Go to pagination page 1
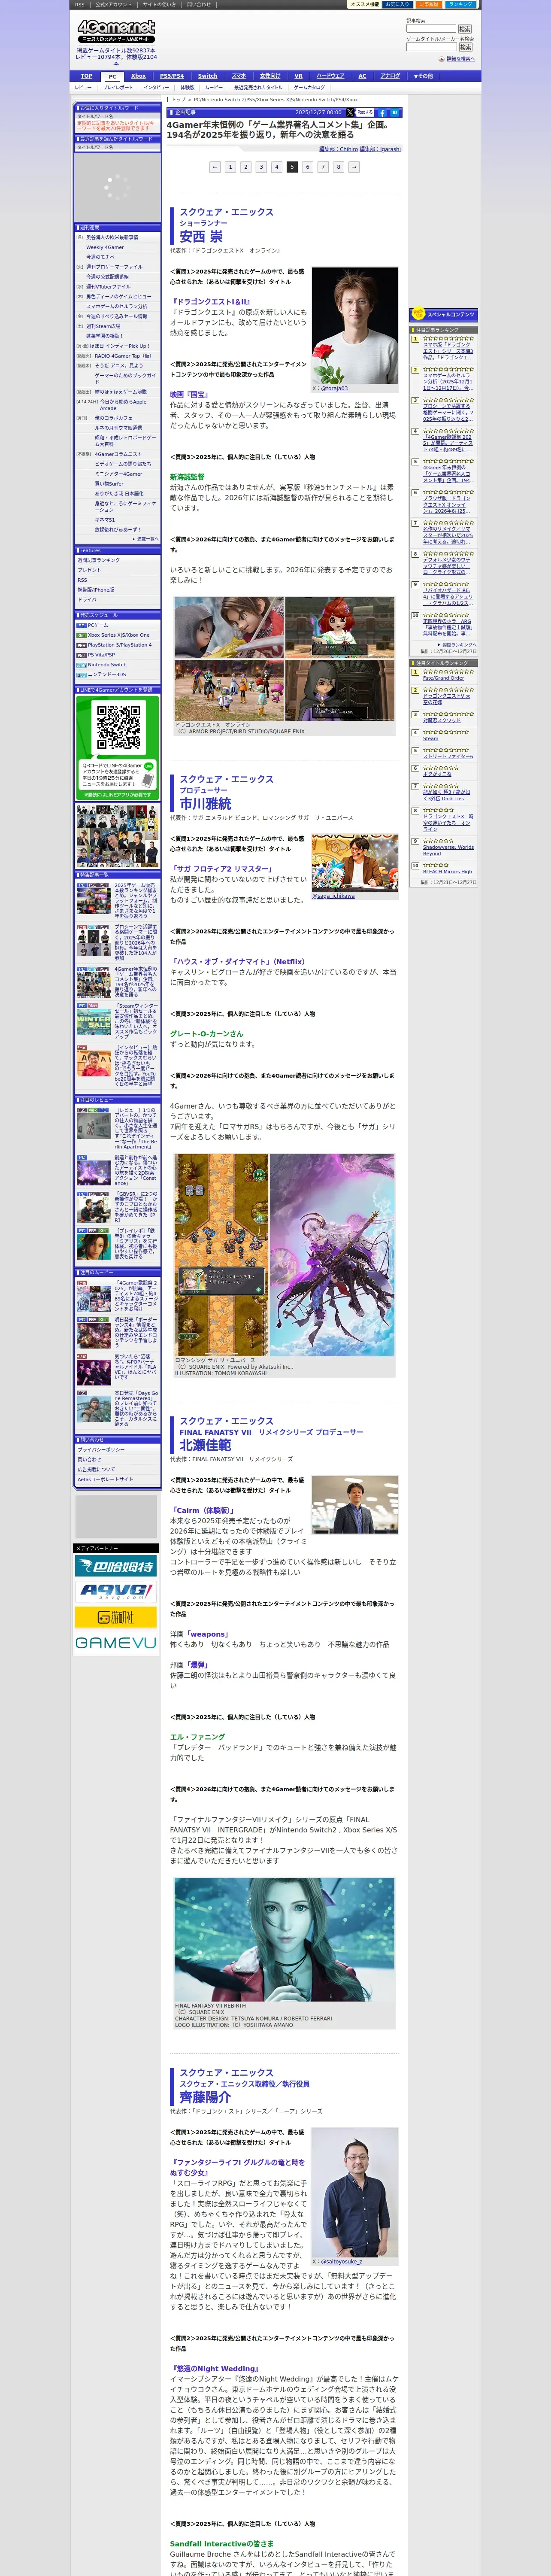This screenshot has height=2576, width=551. pos(230,167)
